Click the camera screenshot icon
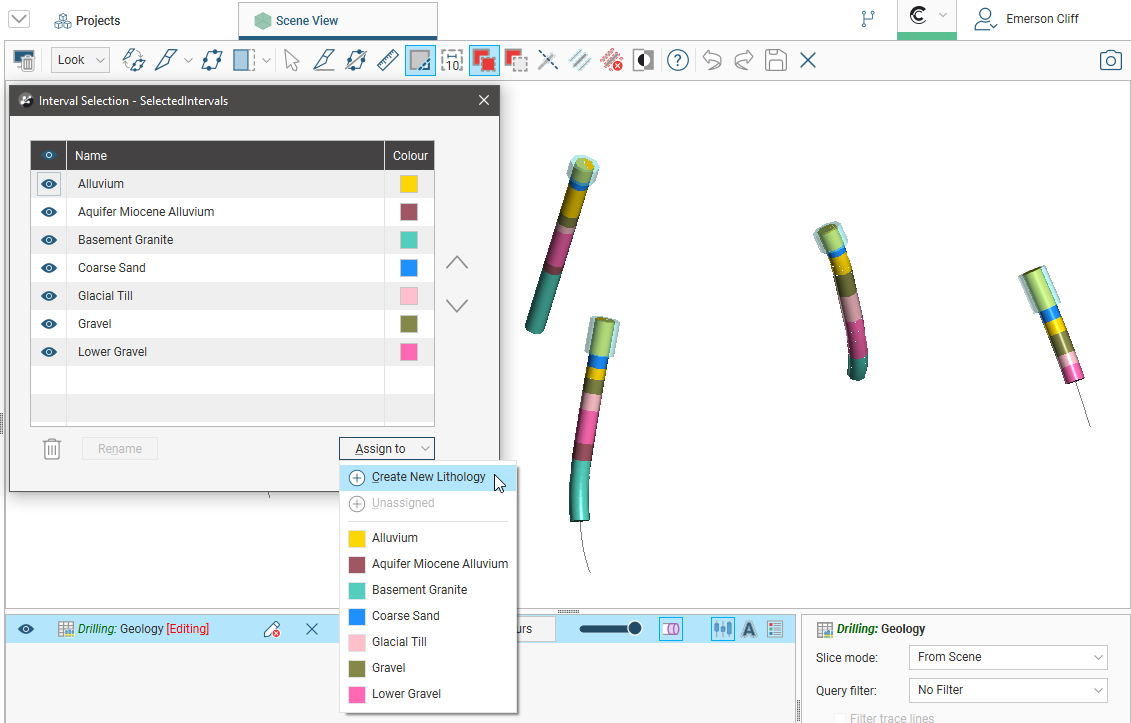This screenshot has height=723, width=1131. point(1110,60)
